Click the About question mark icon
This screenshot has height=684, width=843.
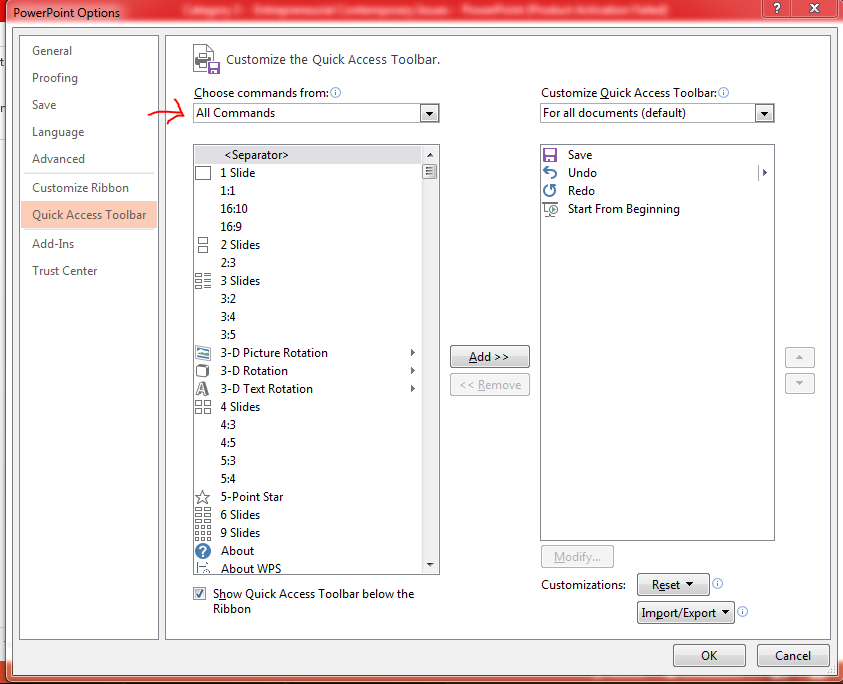[203, 551]
